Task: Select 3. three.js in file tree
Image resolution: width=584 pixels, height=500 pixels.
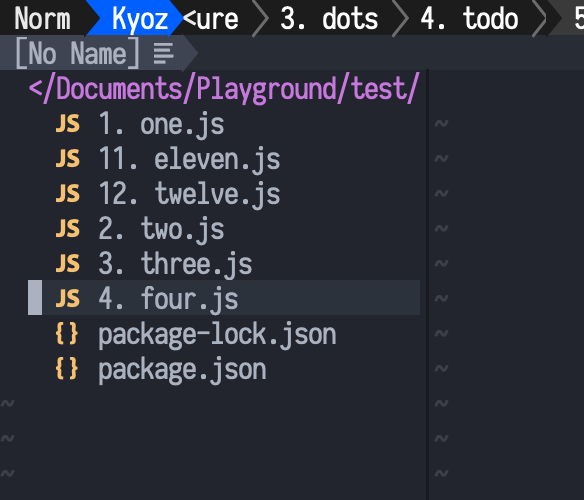Action: pos(175,264)
